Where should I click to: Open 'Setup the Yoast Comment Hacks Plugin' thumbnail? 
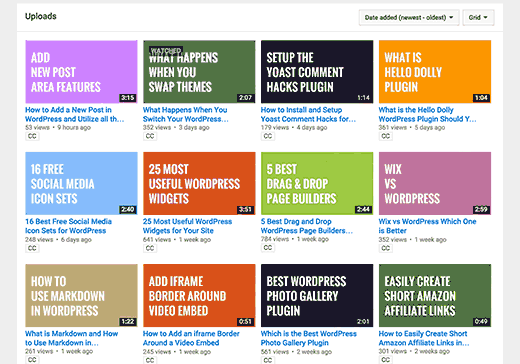tap(317, 72)
